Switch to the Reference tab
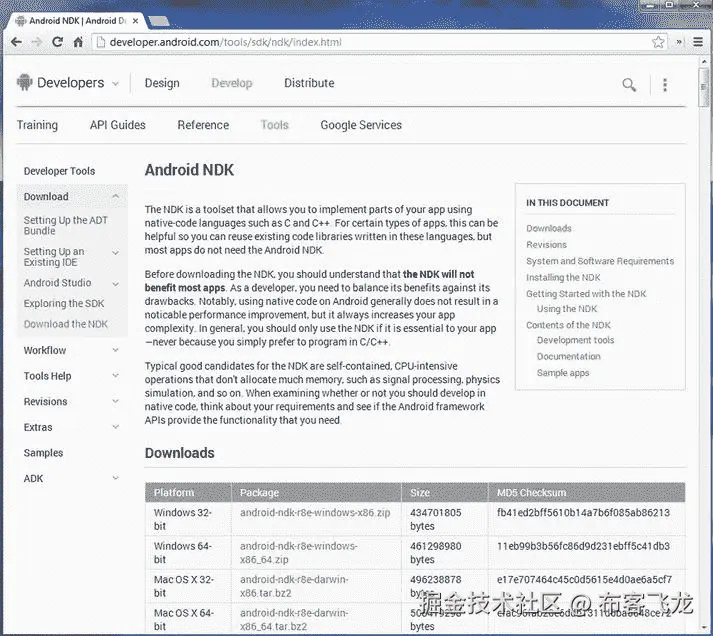This screenshot has width=713, height=636. (x=203, y=125)
